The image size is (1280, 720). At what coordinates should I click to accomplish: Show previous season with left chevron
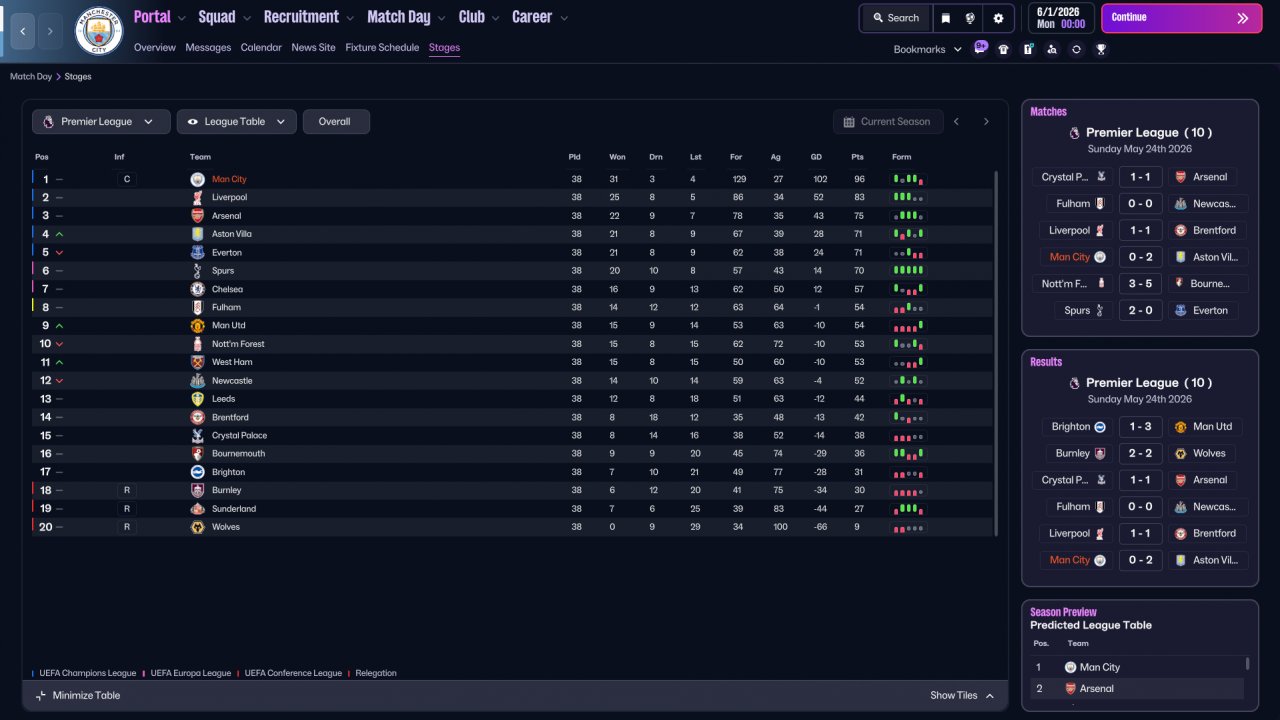click(x=956, y=122)
